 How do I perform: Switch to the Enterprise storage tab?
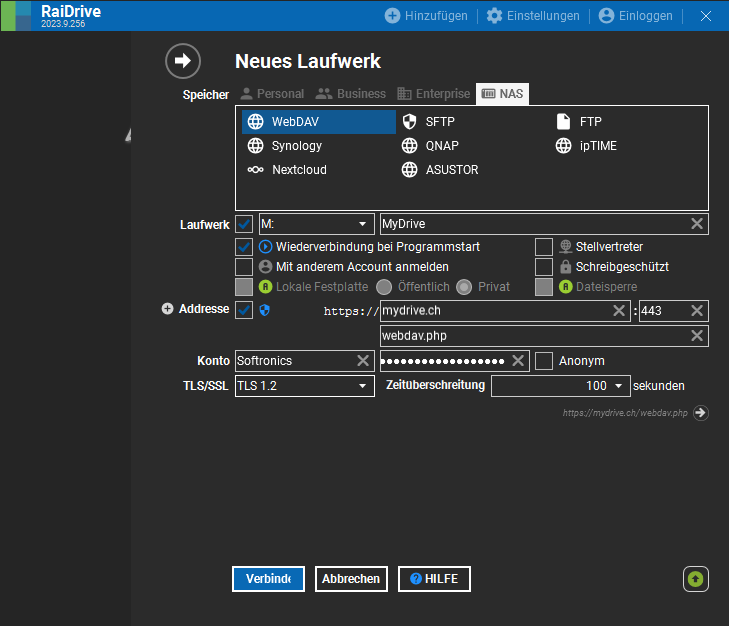click(434, 94)
